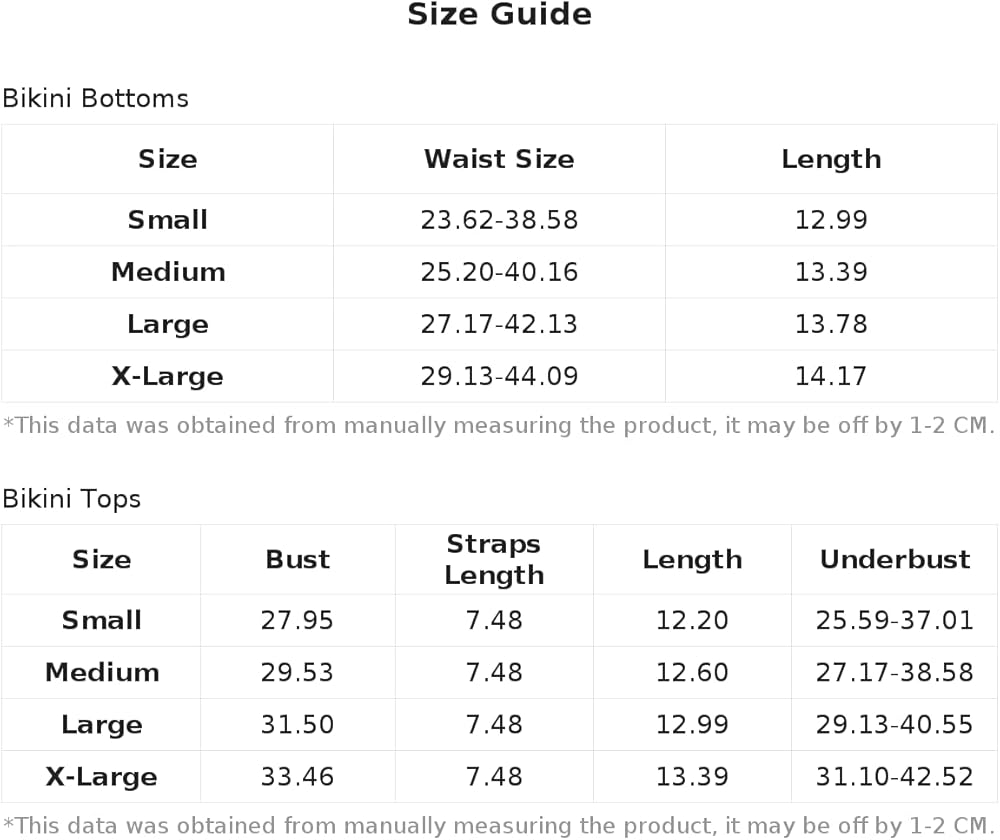Click the Small row in Bikini Bottoms
Screen dimensions: 1000x840
[499, 220]
